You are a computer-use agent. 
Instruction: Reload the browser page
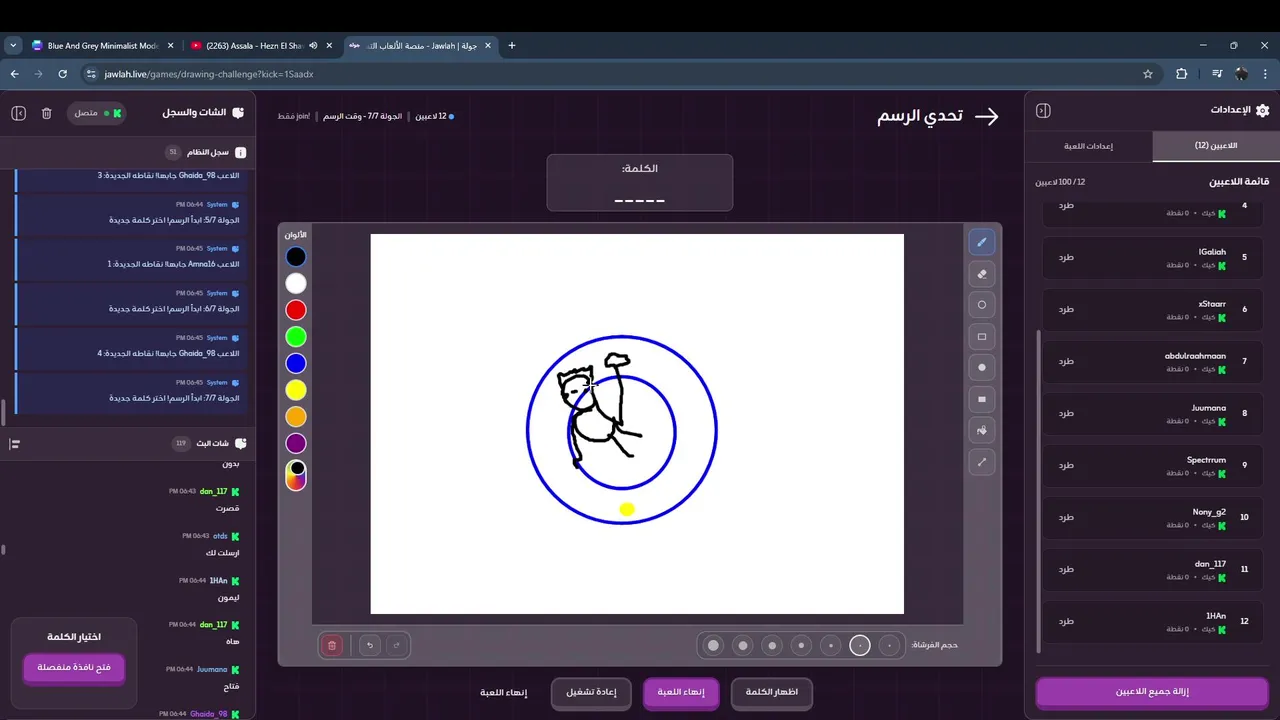click(x=63, y=74)
